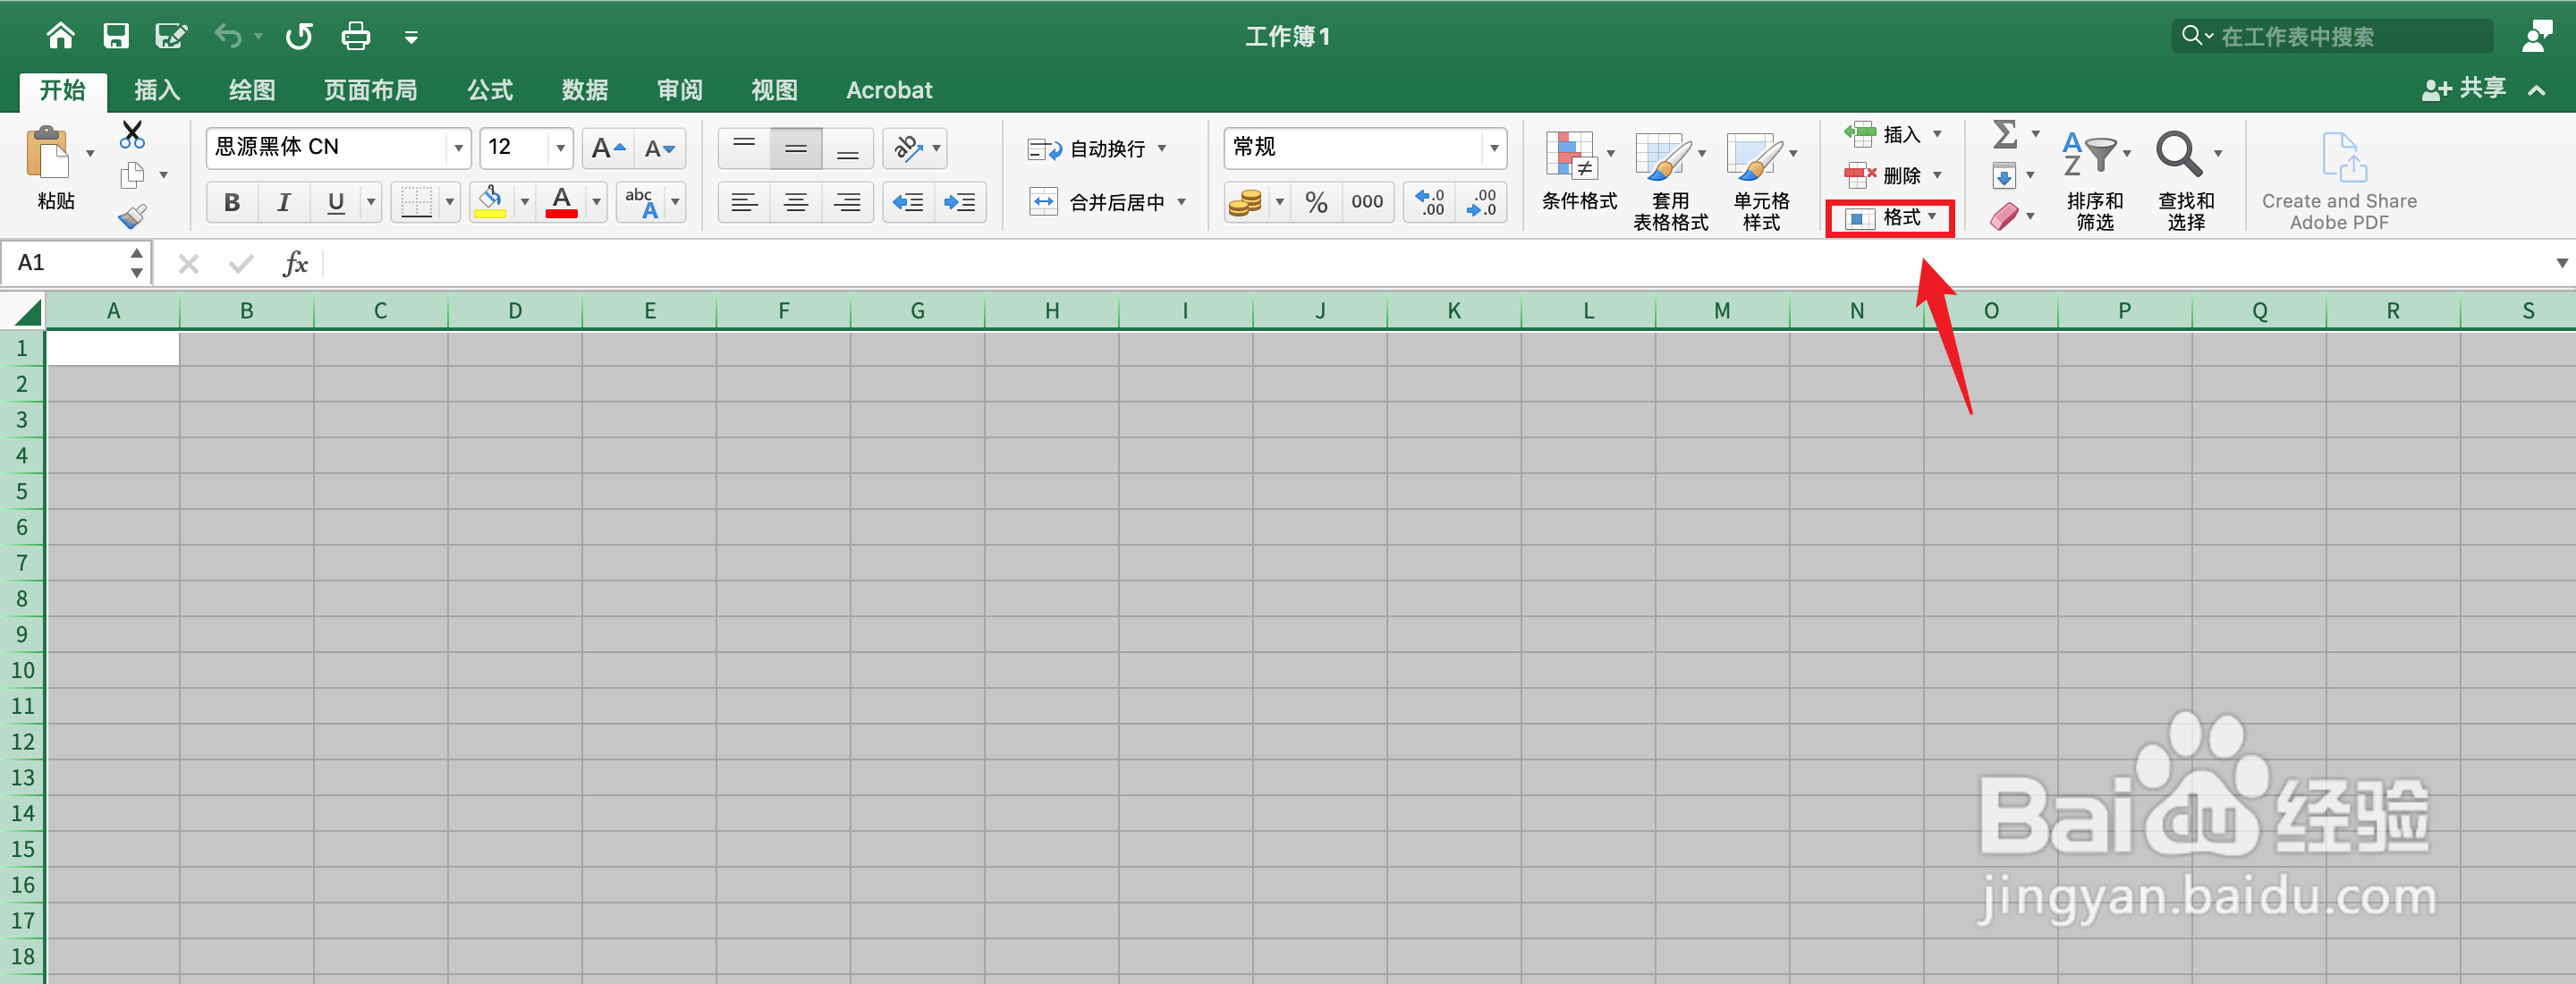This screenshot has height=984, width=2576.
Task: Toggle Italic formatting
Action: [284, 203]
